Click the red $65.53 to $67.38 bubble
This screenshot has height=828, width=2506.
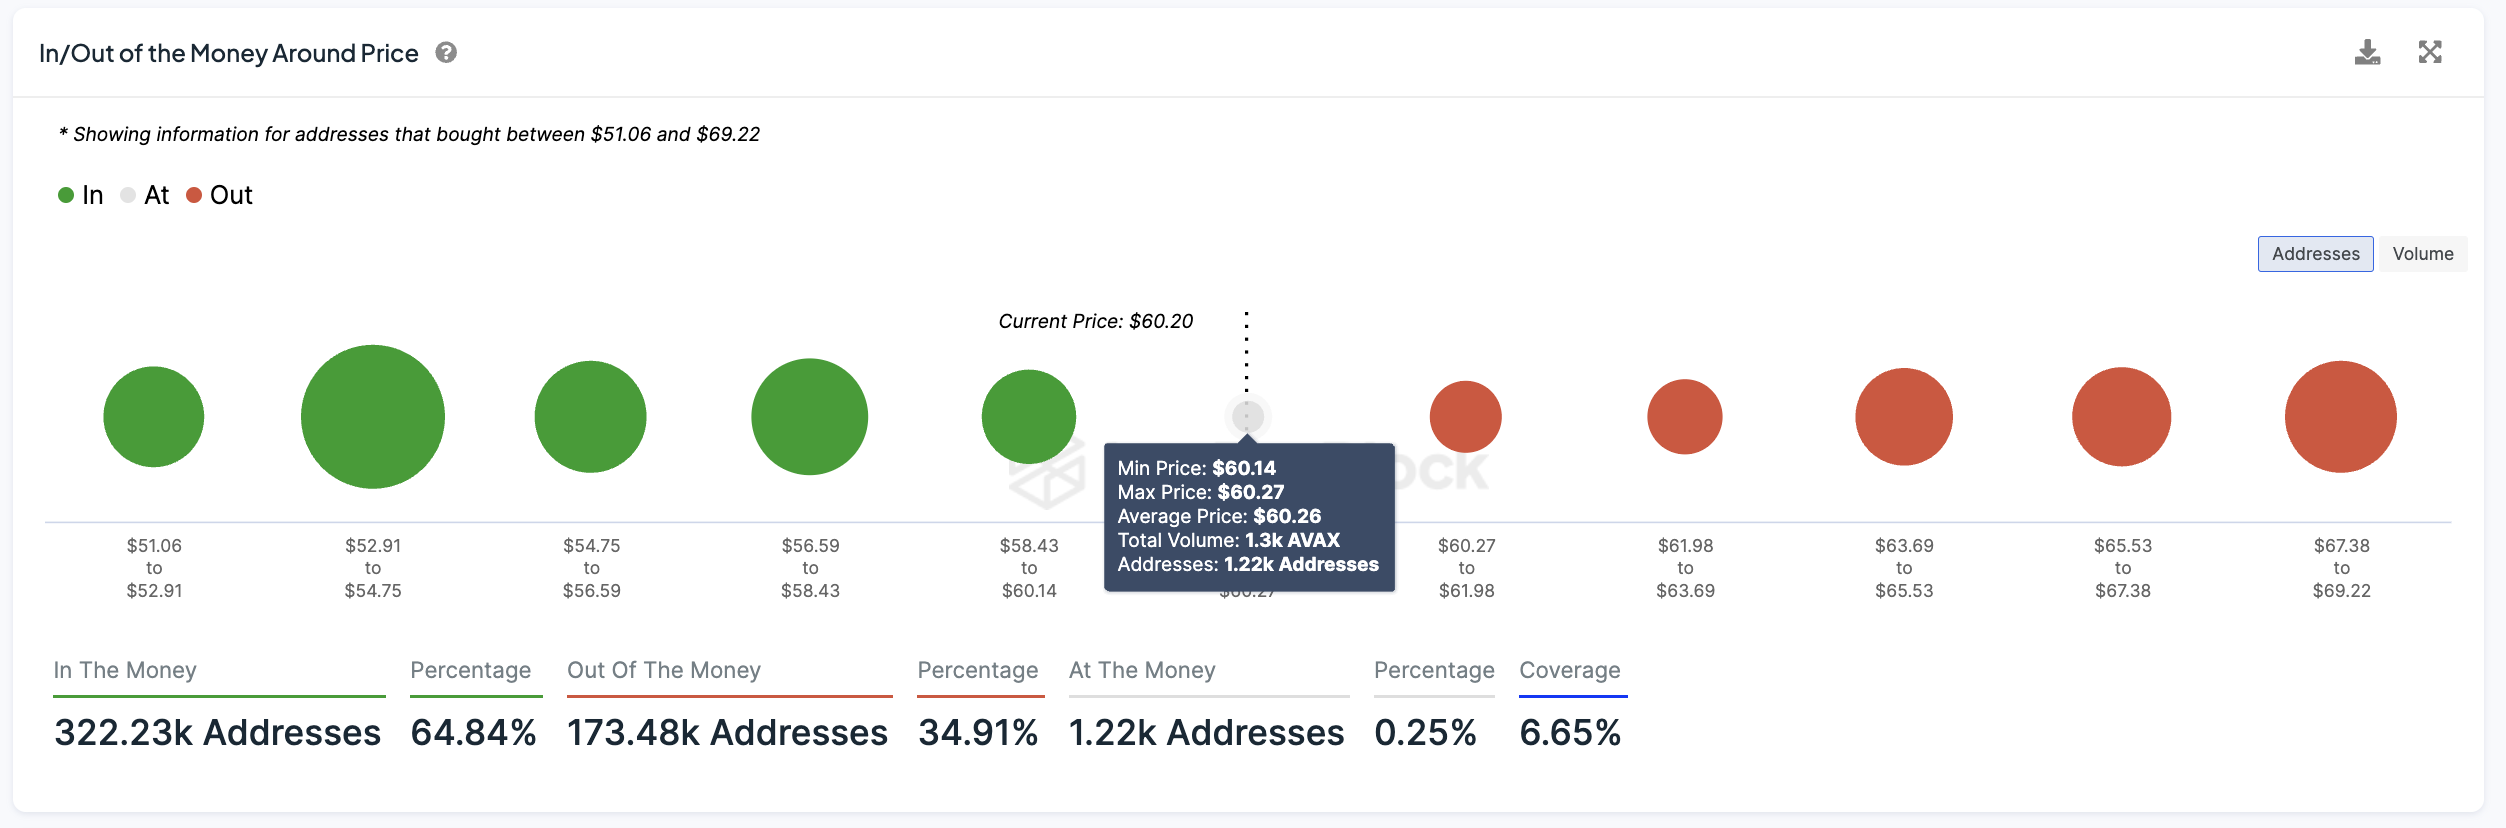point(2122,417)
